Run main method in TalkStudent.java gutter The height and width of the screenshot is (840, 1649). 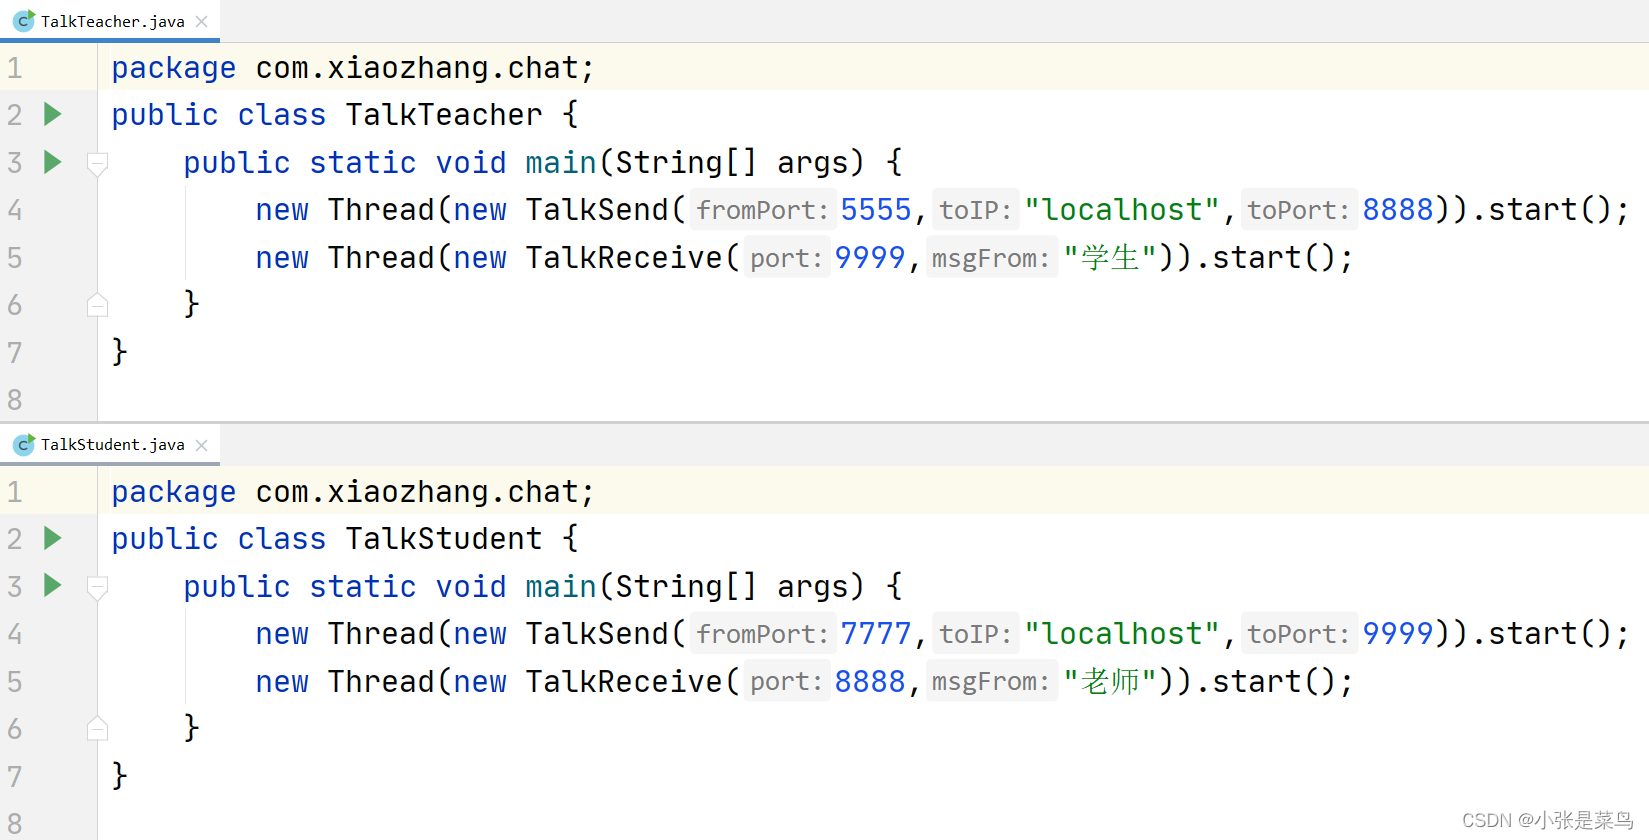coord(53,585)
